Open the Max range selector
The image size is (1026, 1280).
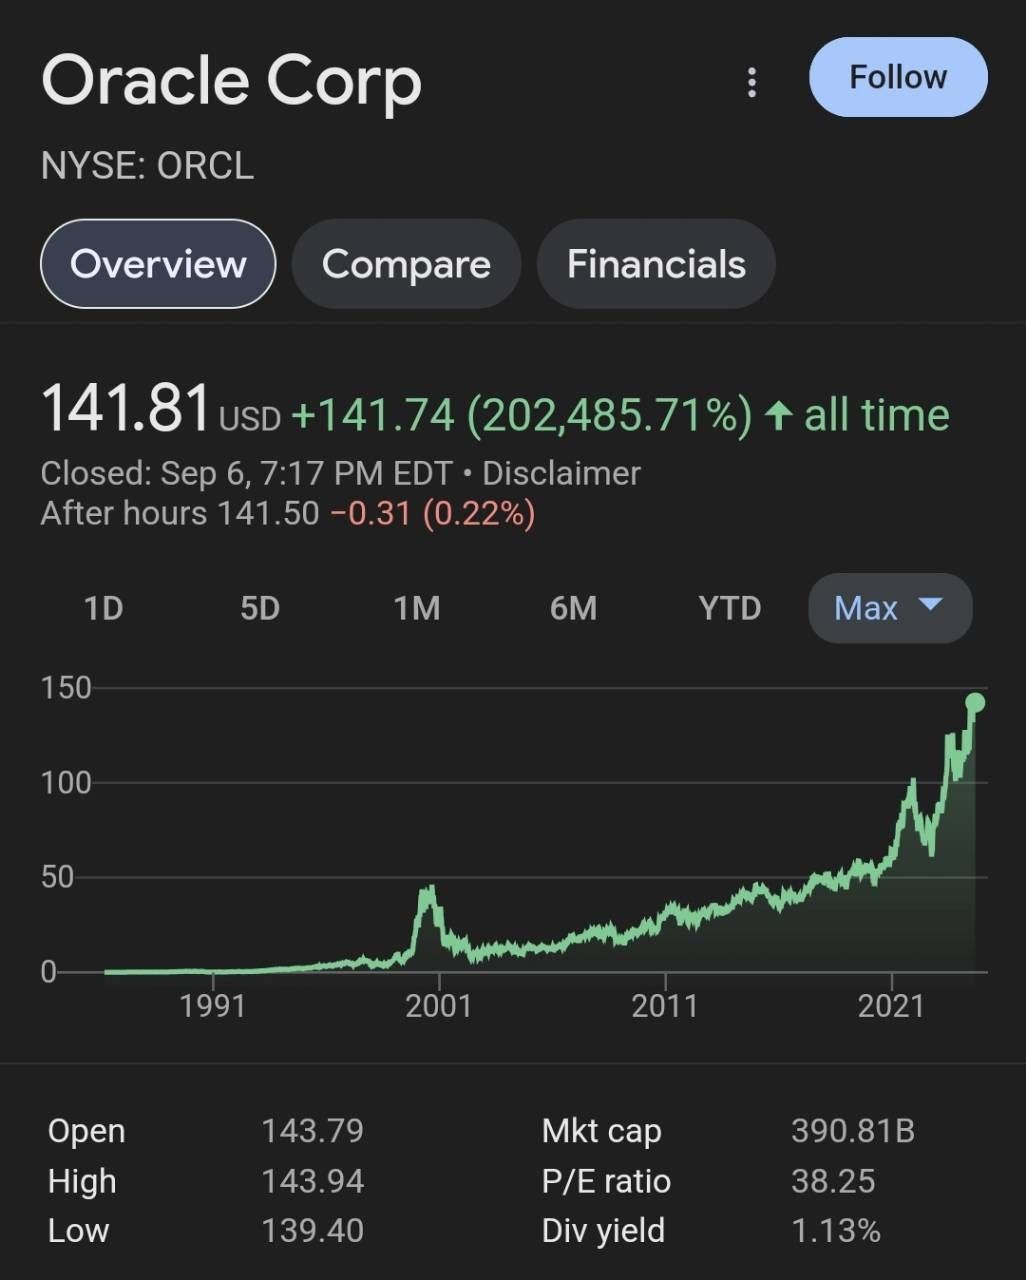tap(890, 608)
